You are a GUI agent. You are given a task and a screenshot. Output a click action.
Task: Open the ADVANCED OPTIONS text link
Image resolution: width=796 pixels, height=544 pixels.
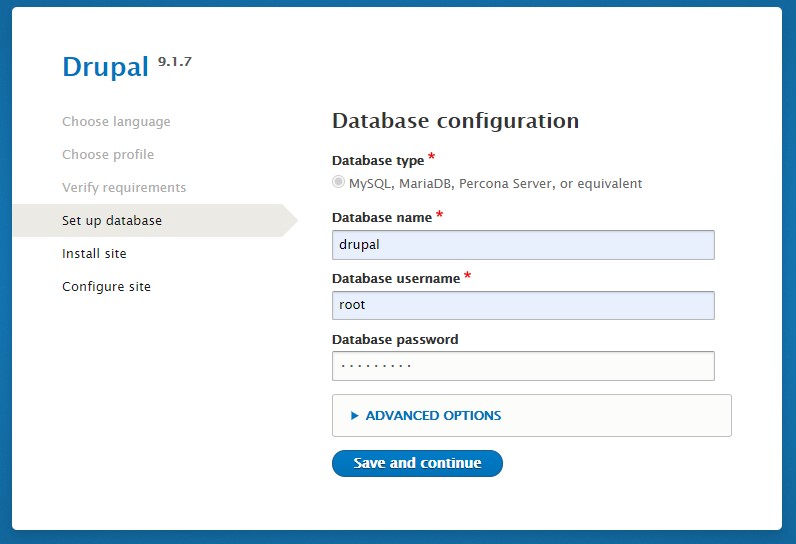[433, 416]
